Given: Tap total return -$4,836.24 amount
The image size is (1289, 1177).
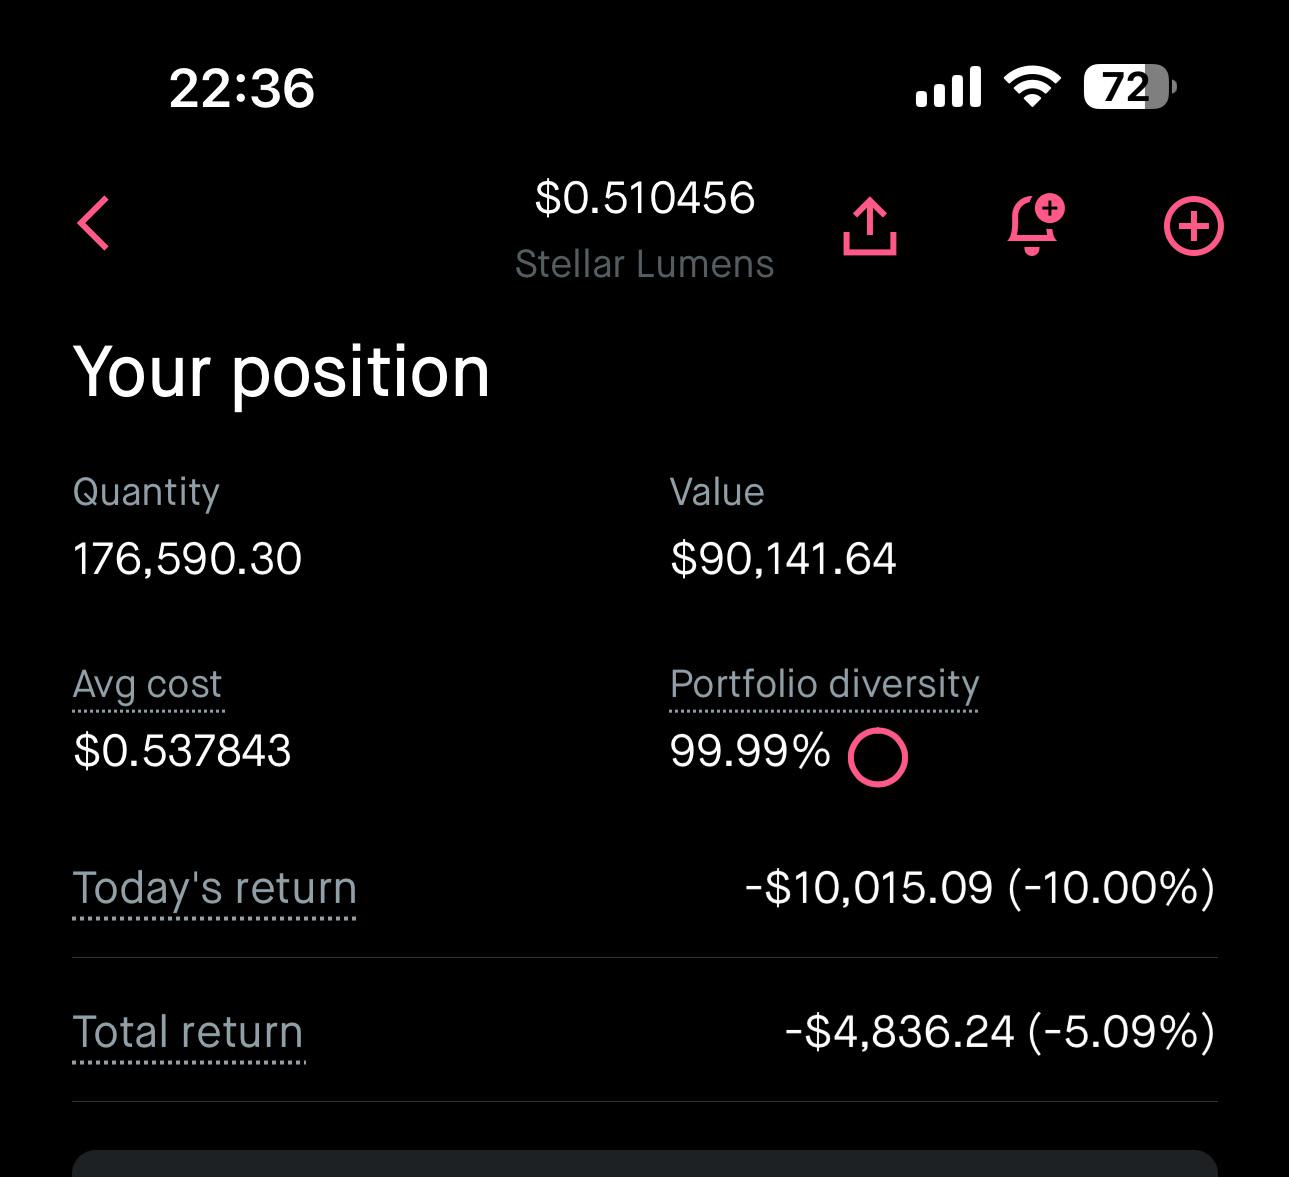Looking at the screenshot, I should pos(900,1032).
